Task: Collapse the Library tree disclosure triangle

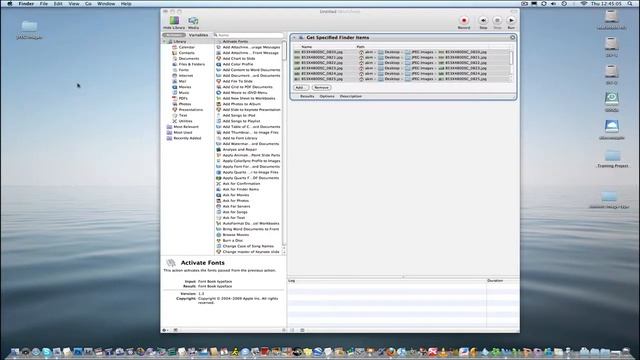Action: [165, 42]
